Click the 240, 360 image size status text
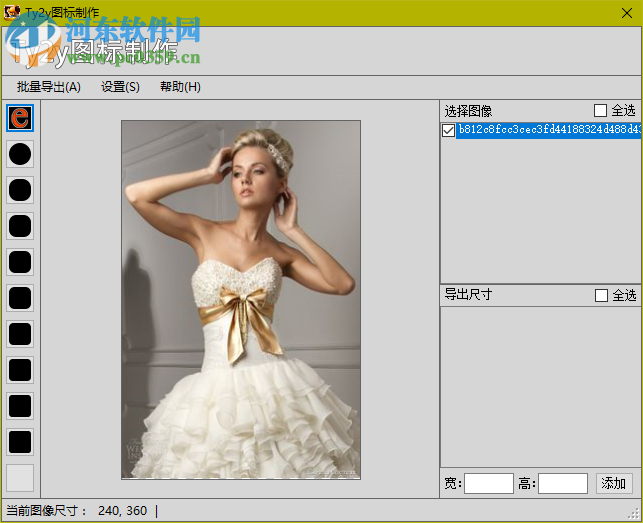This screenshot has height=523, width=643. 122,511
